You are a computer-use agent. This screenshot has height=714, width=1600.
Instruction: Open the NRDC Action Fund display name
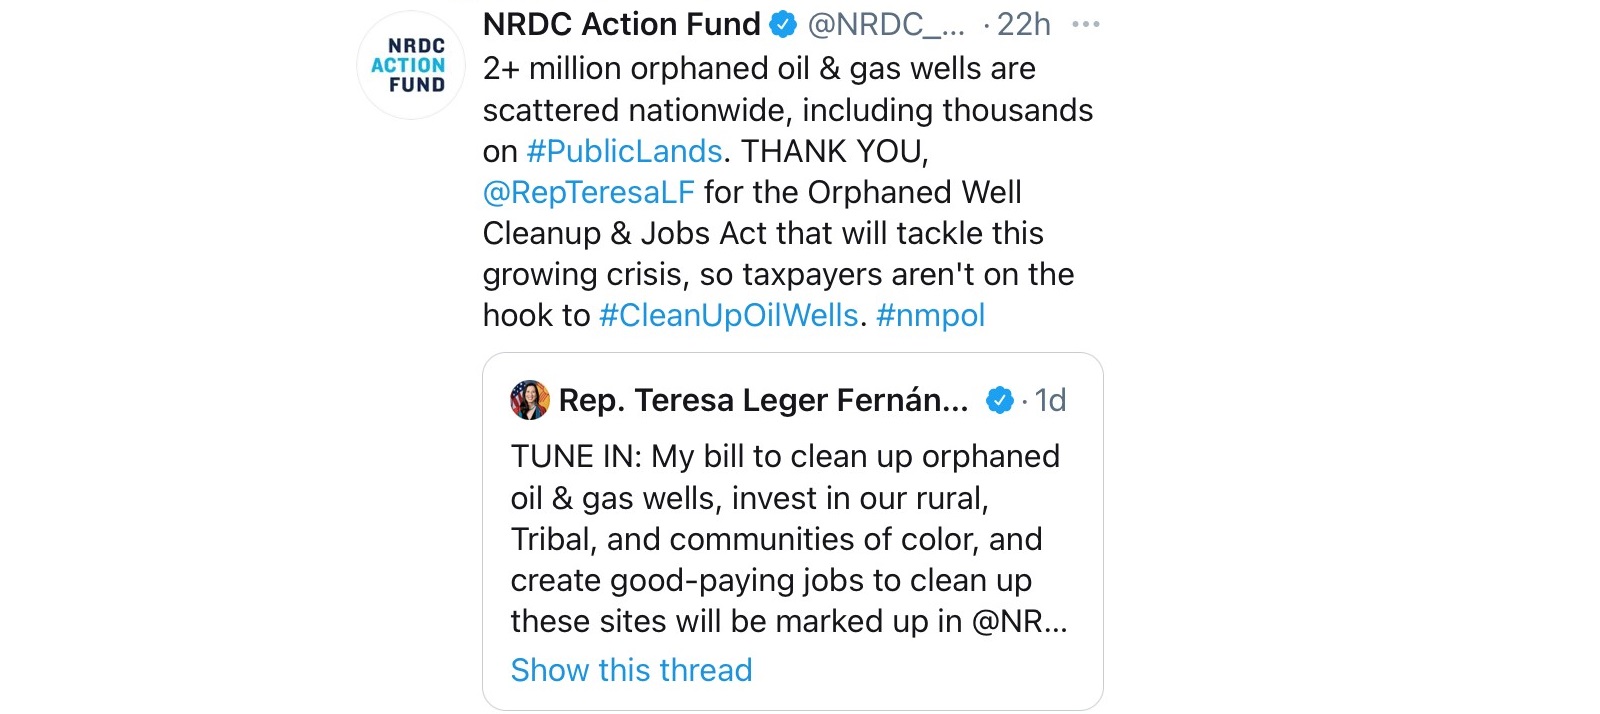(621, 25)
